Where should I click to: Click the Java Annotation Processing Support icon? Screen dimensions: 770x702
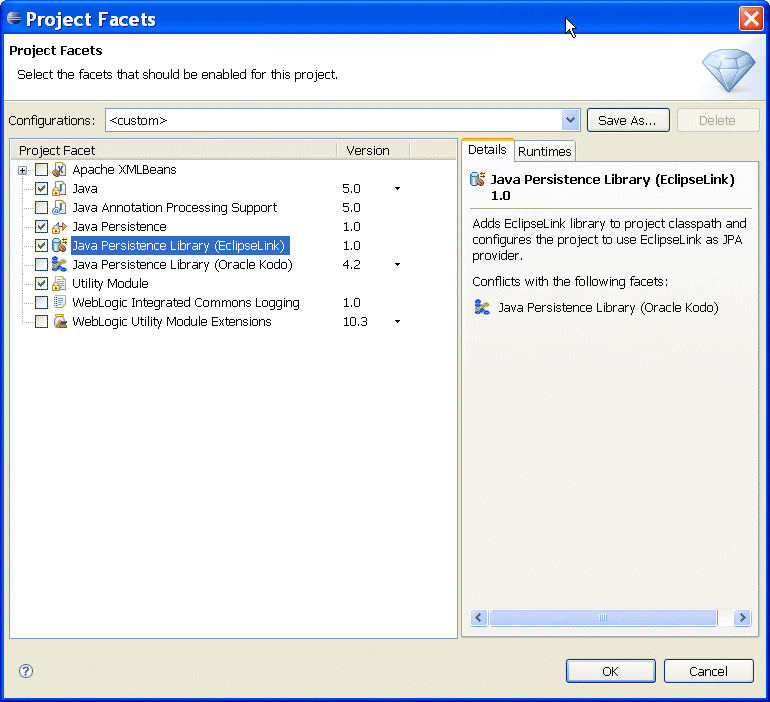[59, 208]
